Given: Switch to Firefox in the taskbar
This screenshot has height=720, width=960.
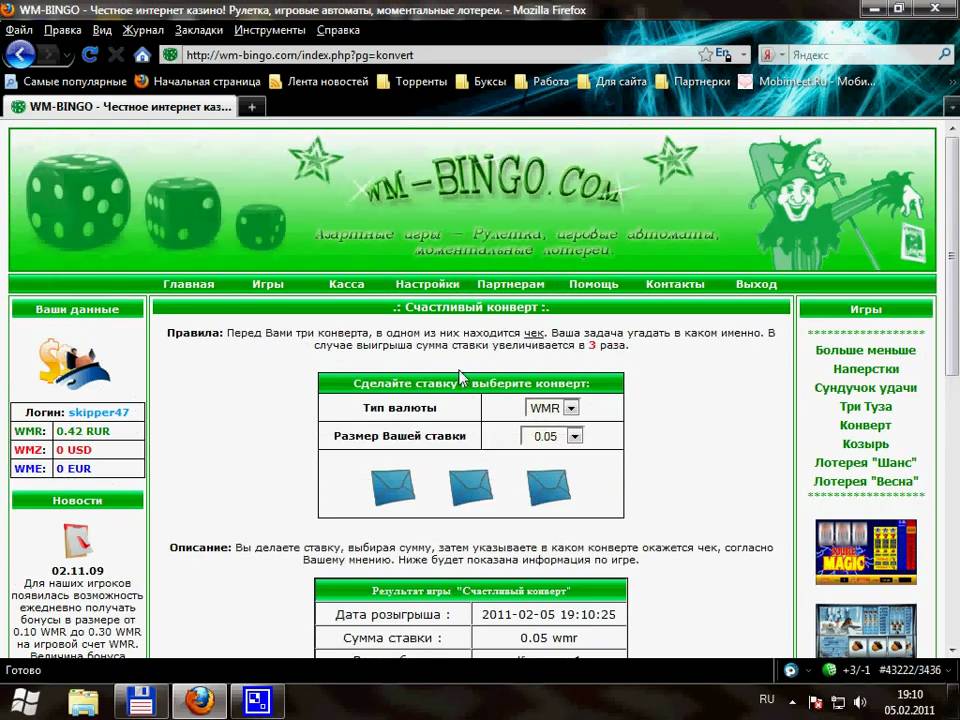Looking at the screenshot, I should pos(200,702).
